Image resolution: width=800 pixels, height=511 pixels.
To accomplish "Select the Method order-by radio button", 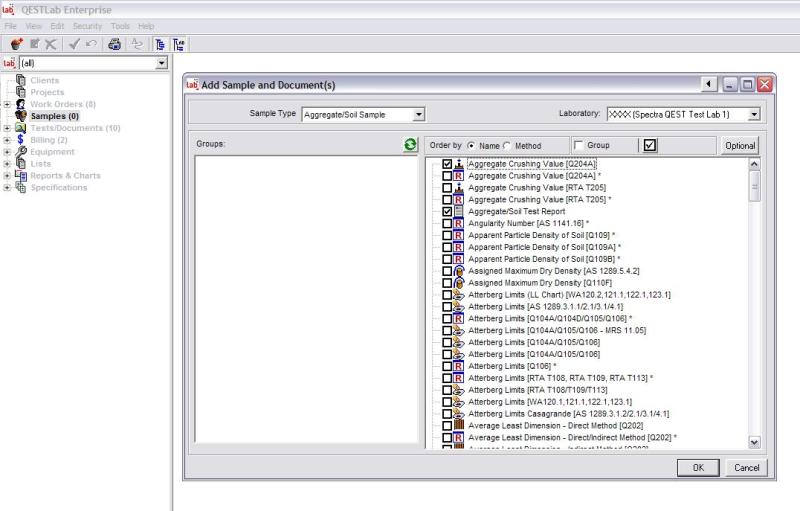I will (x=507, y=146).
